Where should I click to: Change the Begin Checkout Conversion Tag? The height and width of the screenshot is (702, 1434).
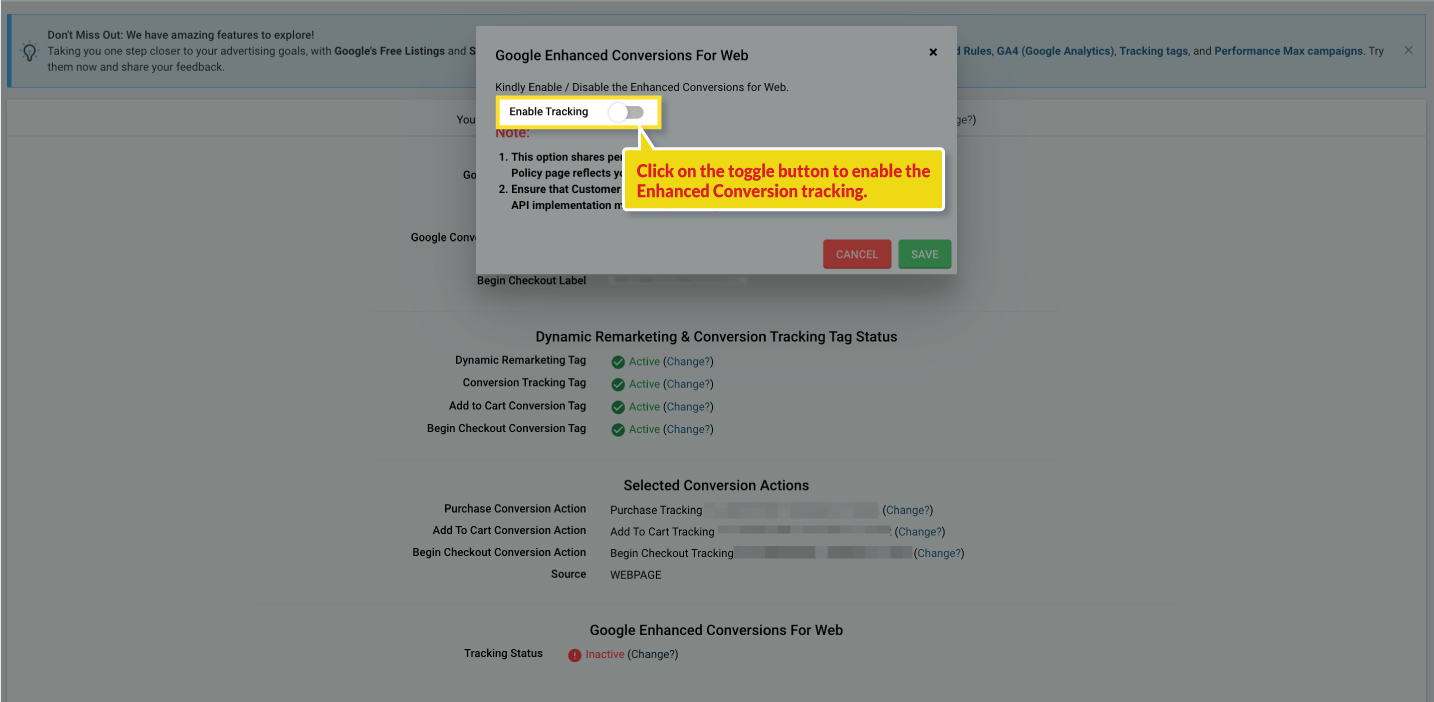click(x=688, y=429)
